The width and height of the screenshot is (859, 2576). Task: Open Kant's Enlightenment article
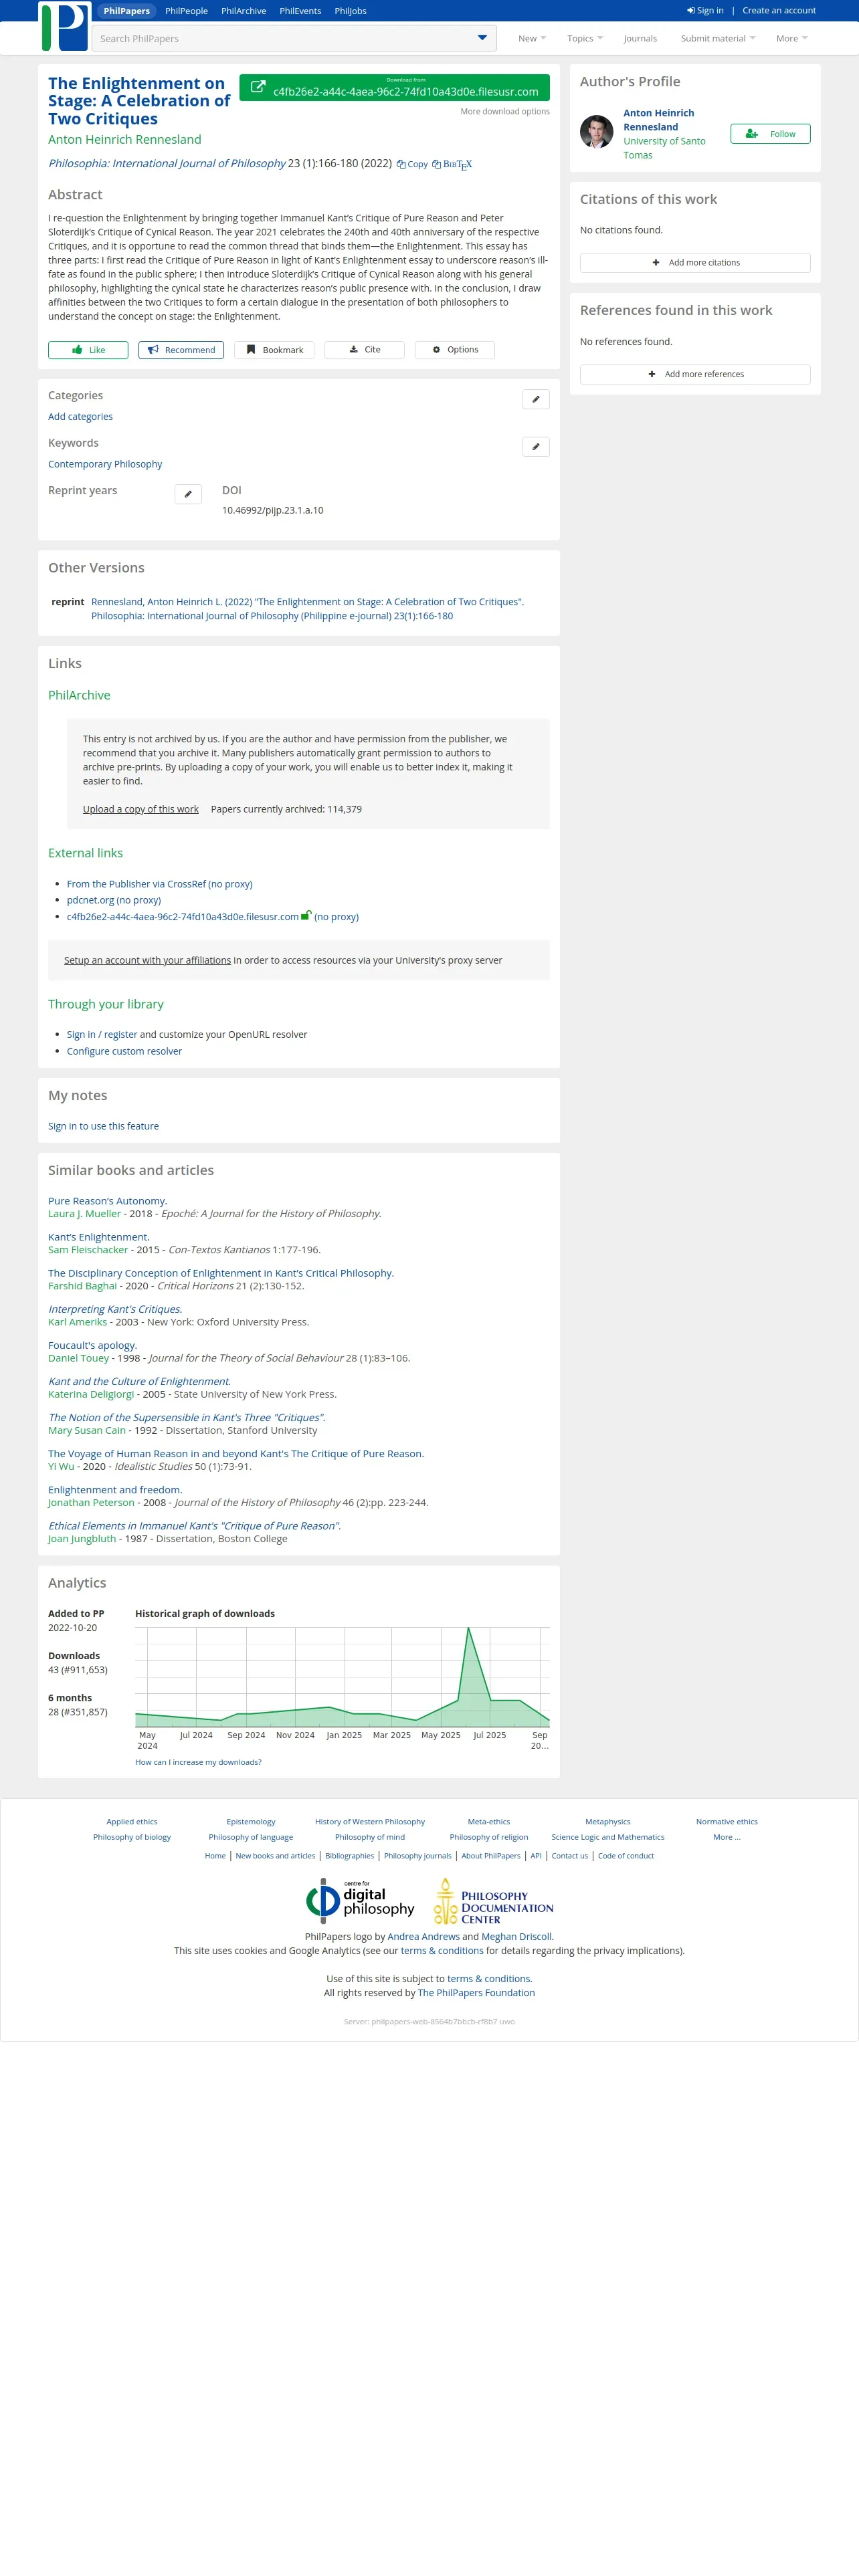coord(98,1237)
